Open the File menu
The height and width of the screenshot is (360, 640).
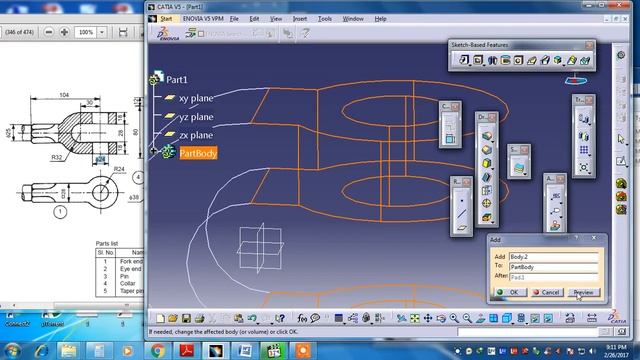234,19
